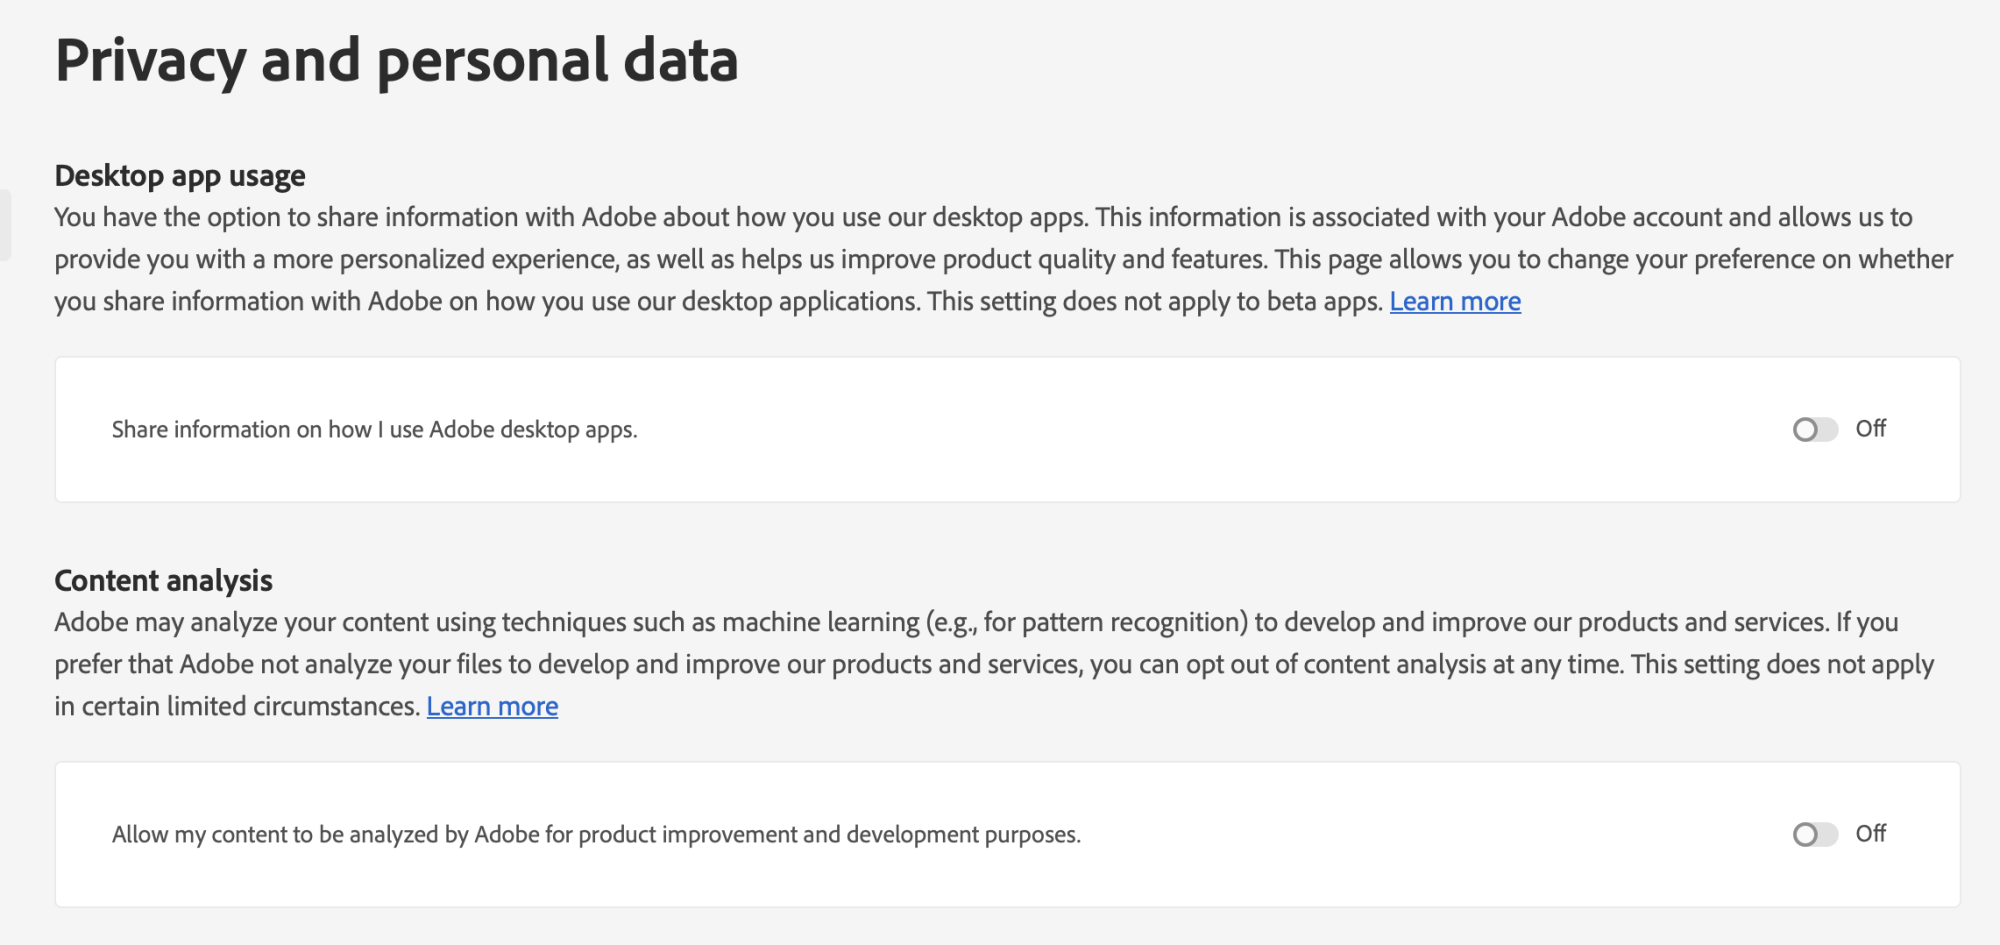This screenshot has width=2000, height=945.
Task: Click the Privacy and personal data heading
Action: [x=397, y=60]
